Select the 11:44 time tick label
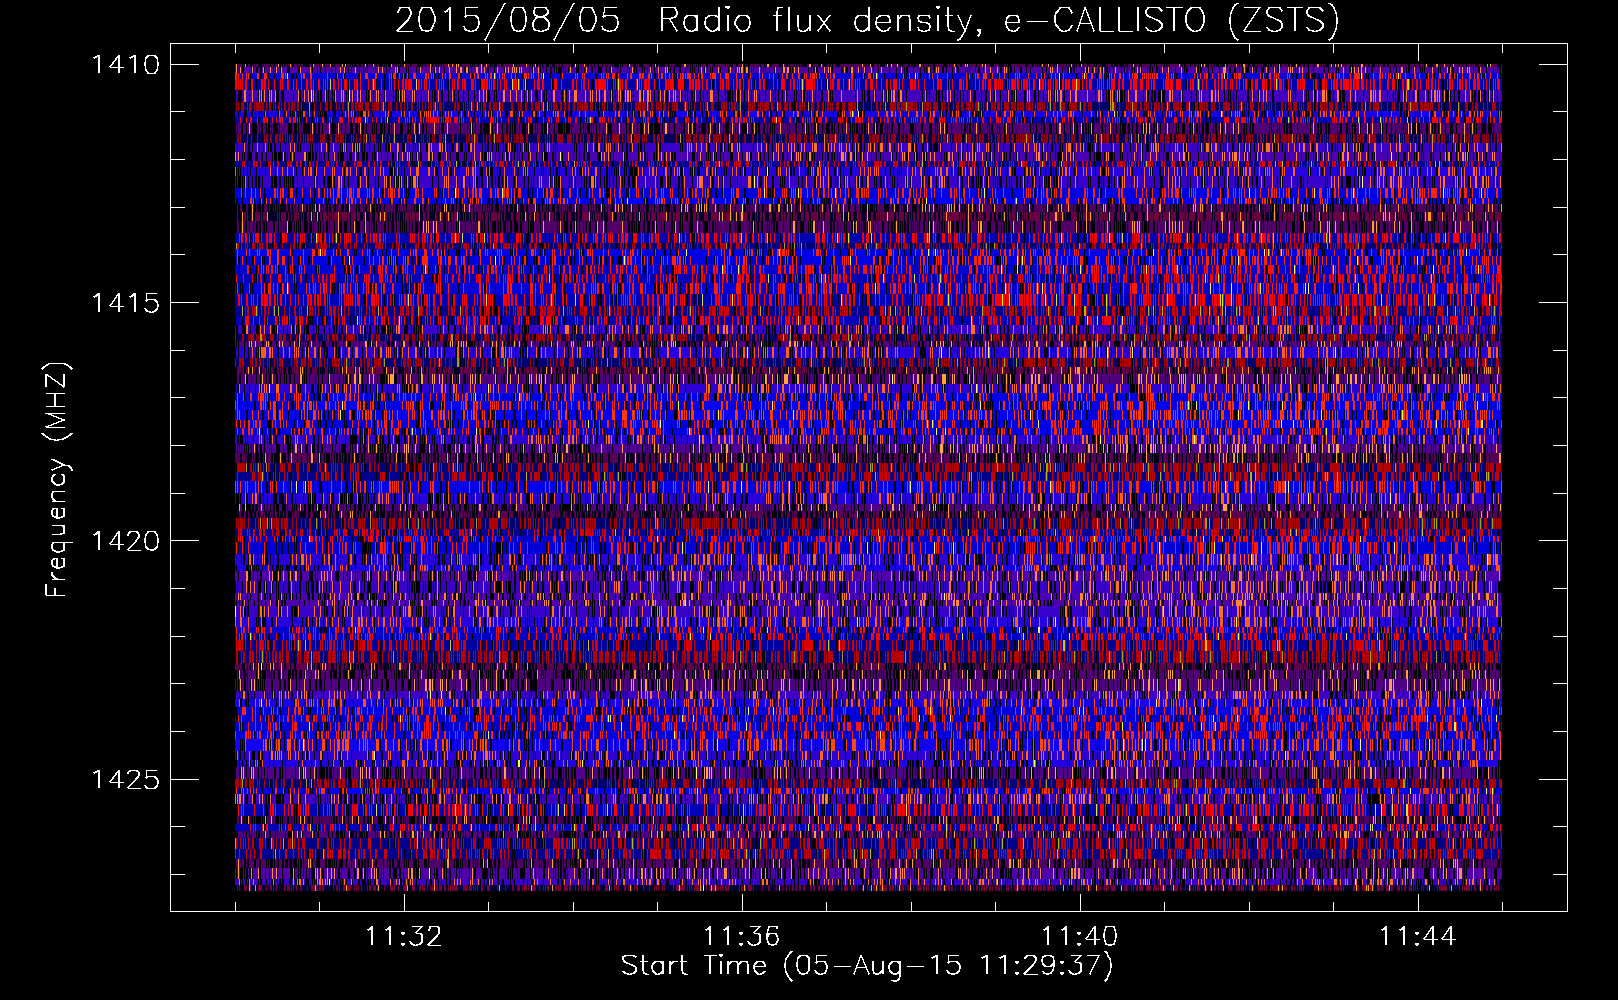The width and height of the screenshot is (1618, 1000). (1418, 936)
